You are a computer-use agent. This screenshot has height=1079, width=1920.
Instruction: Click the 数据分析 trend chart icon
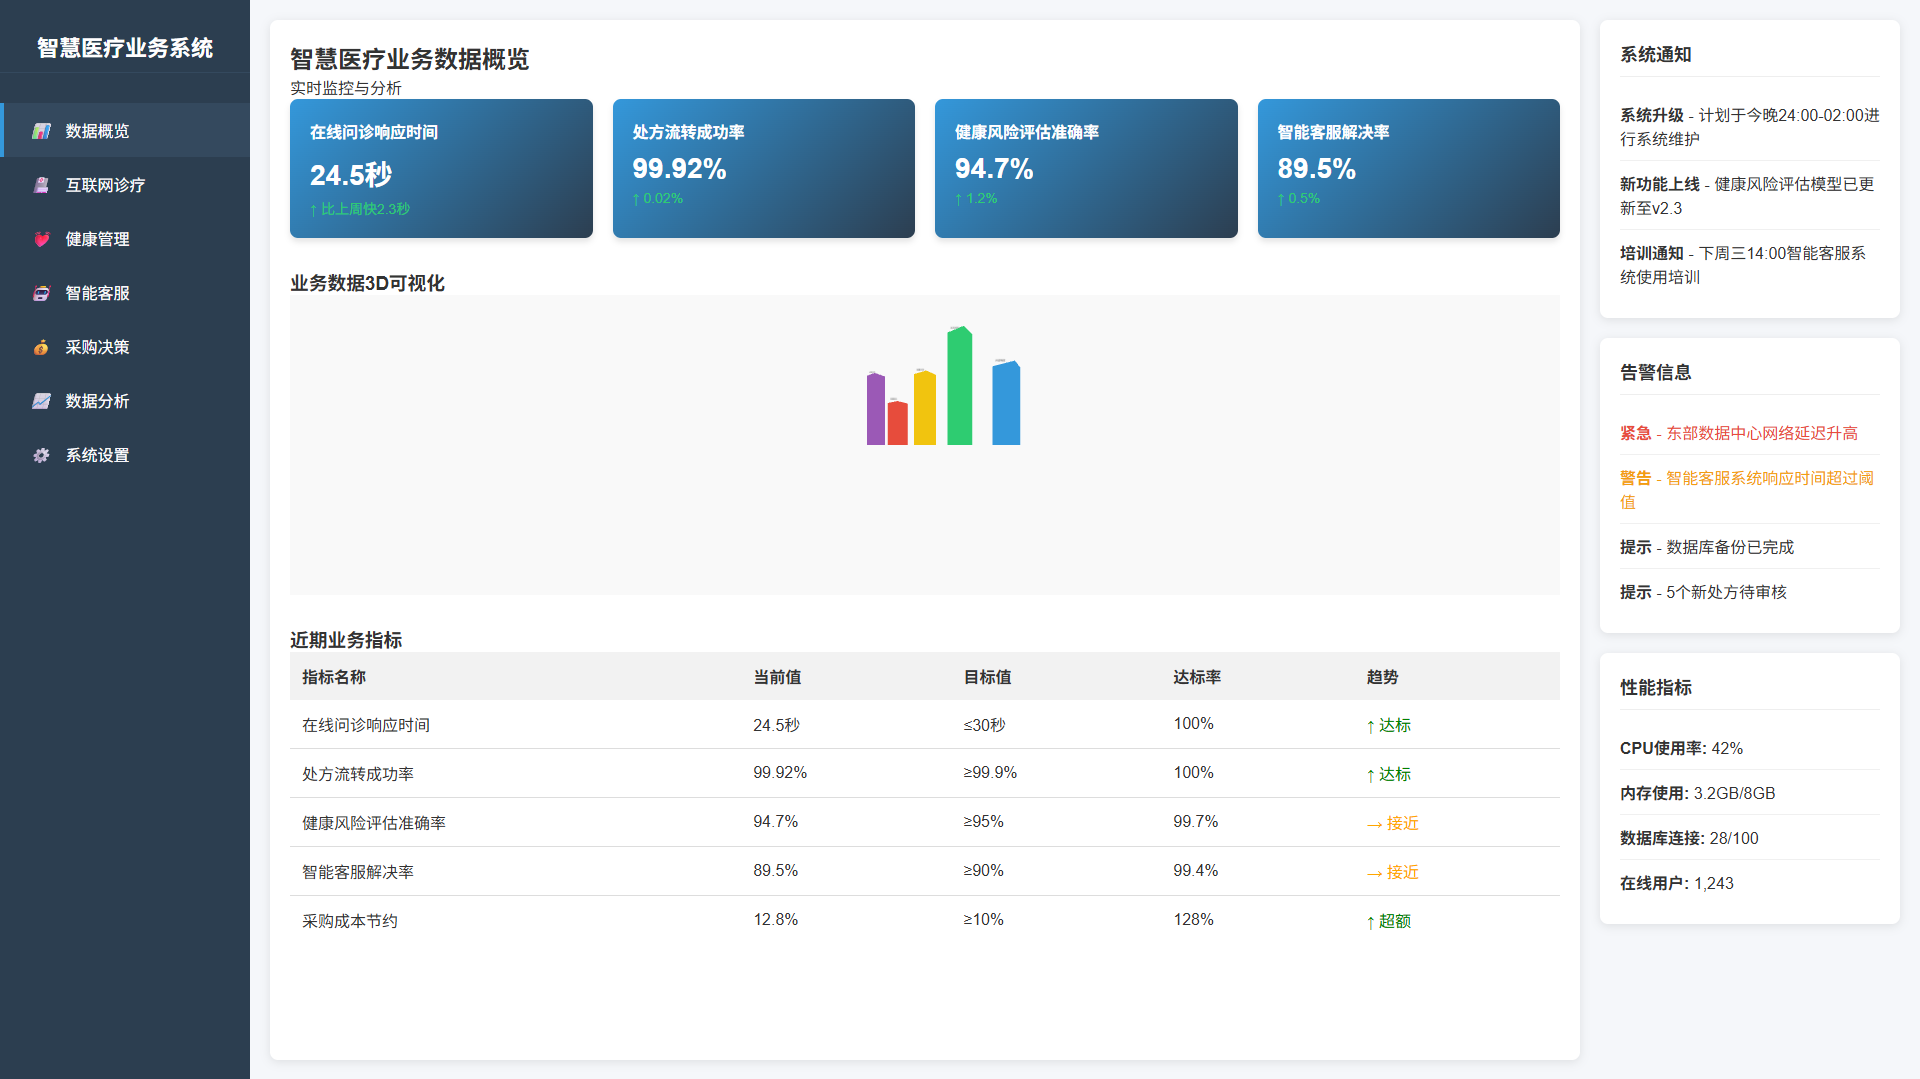pyautogui.click(x=41, y=401)
